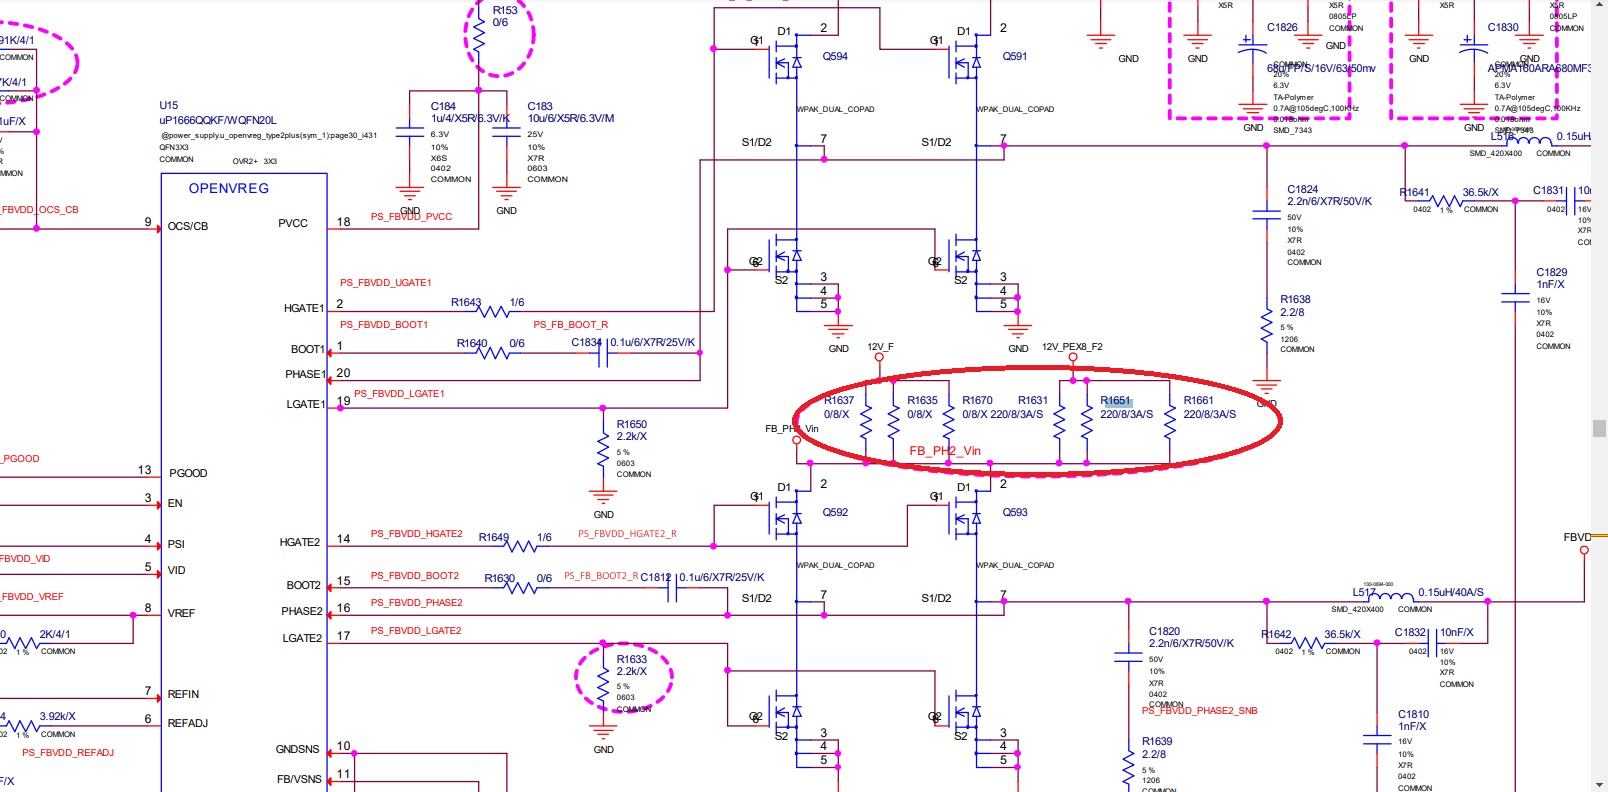Click the OPENVREG block title
Viewport: 1608px width, 792px height.
tap(229, 188)
